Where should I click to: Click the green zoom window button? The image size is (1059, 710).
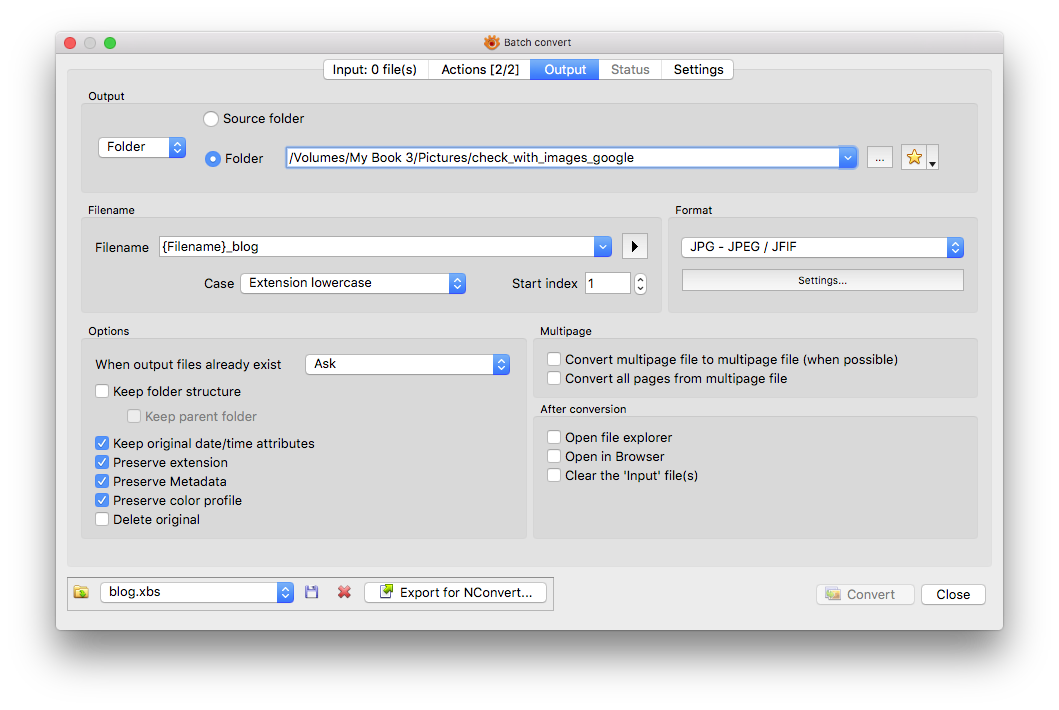[110, 43]
